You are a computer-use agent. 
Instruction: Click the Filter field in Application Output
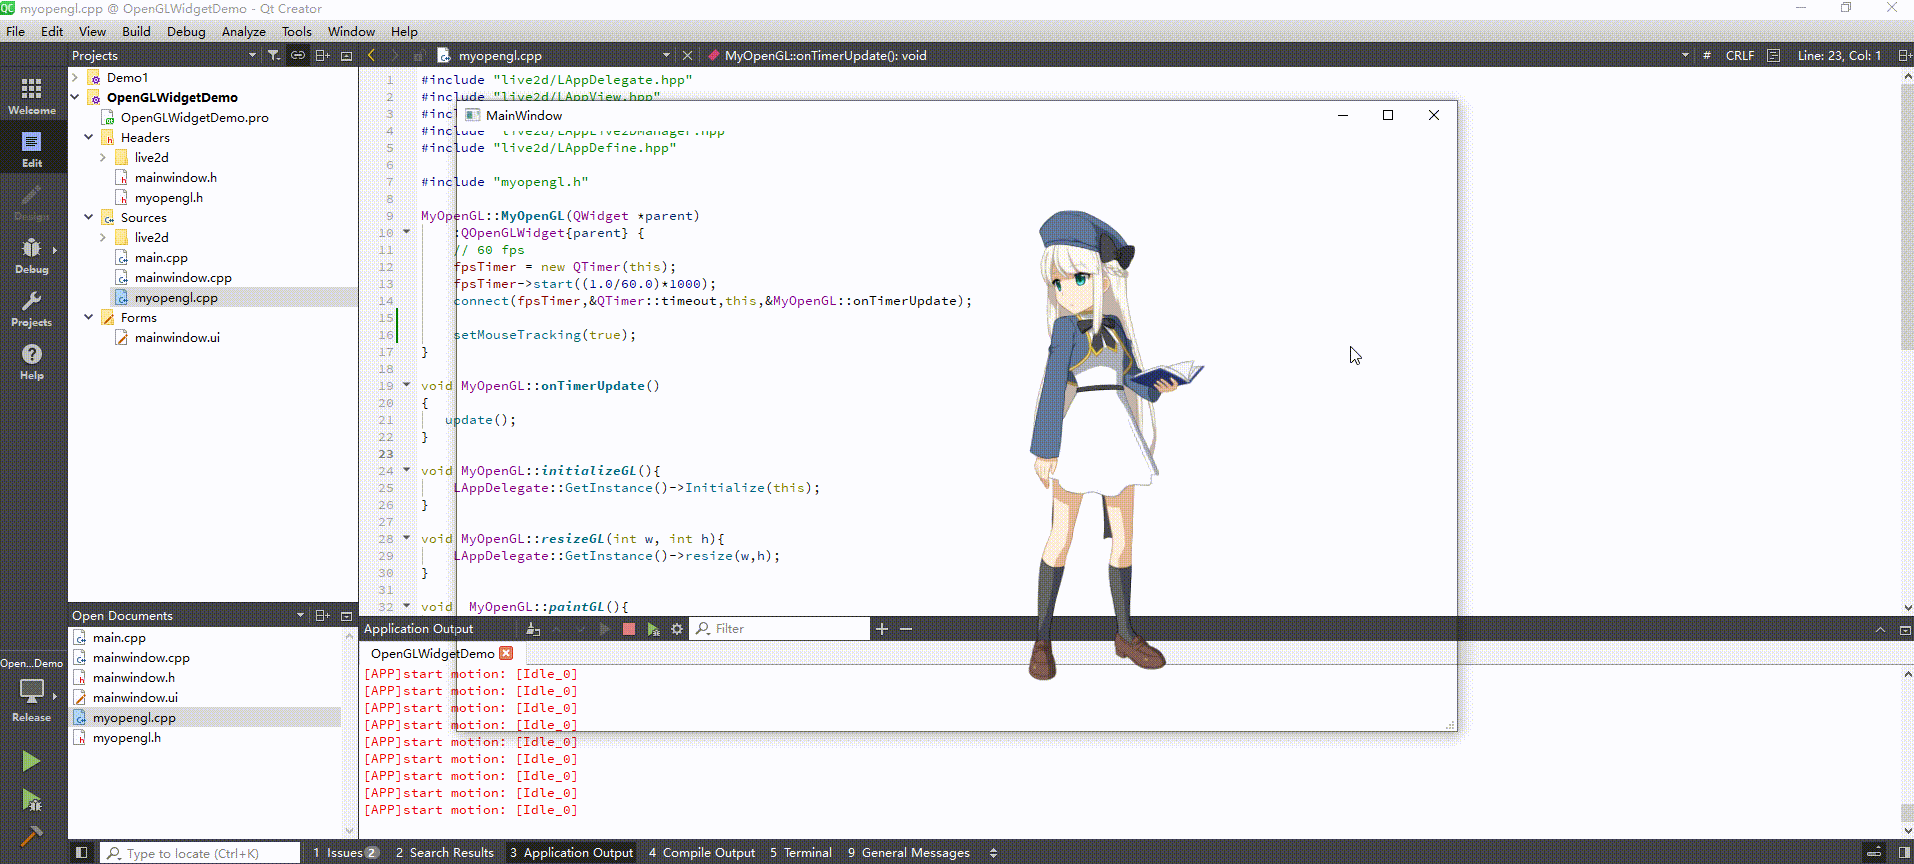click(x=780, y=629)
